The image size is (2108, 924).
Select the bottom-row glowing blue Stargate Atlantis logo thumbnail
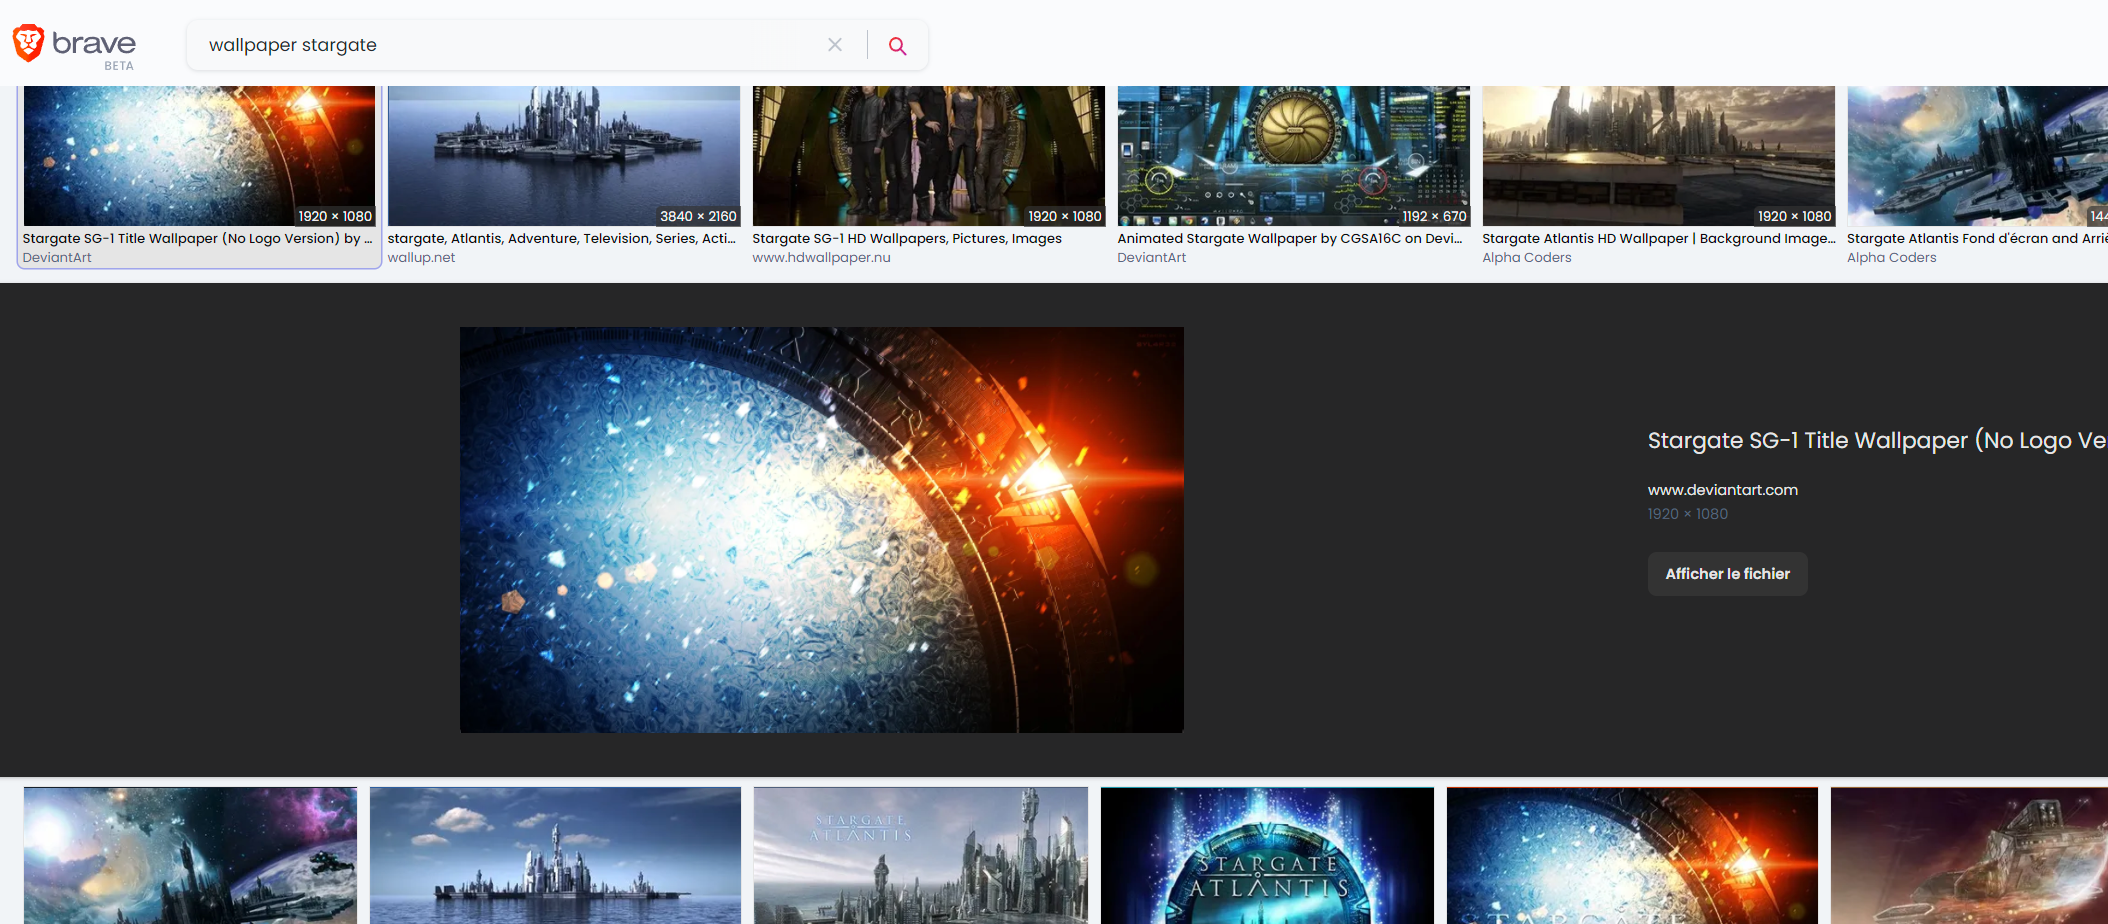click(1267, 855)
